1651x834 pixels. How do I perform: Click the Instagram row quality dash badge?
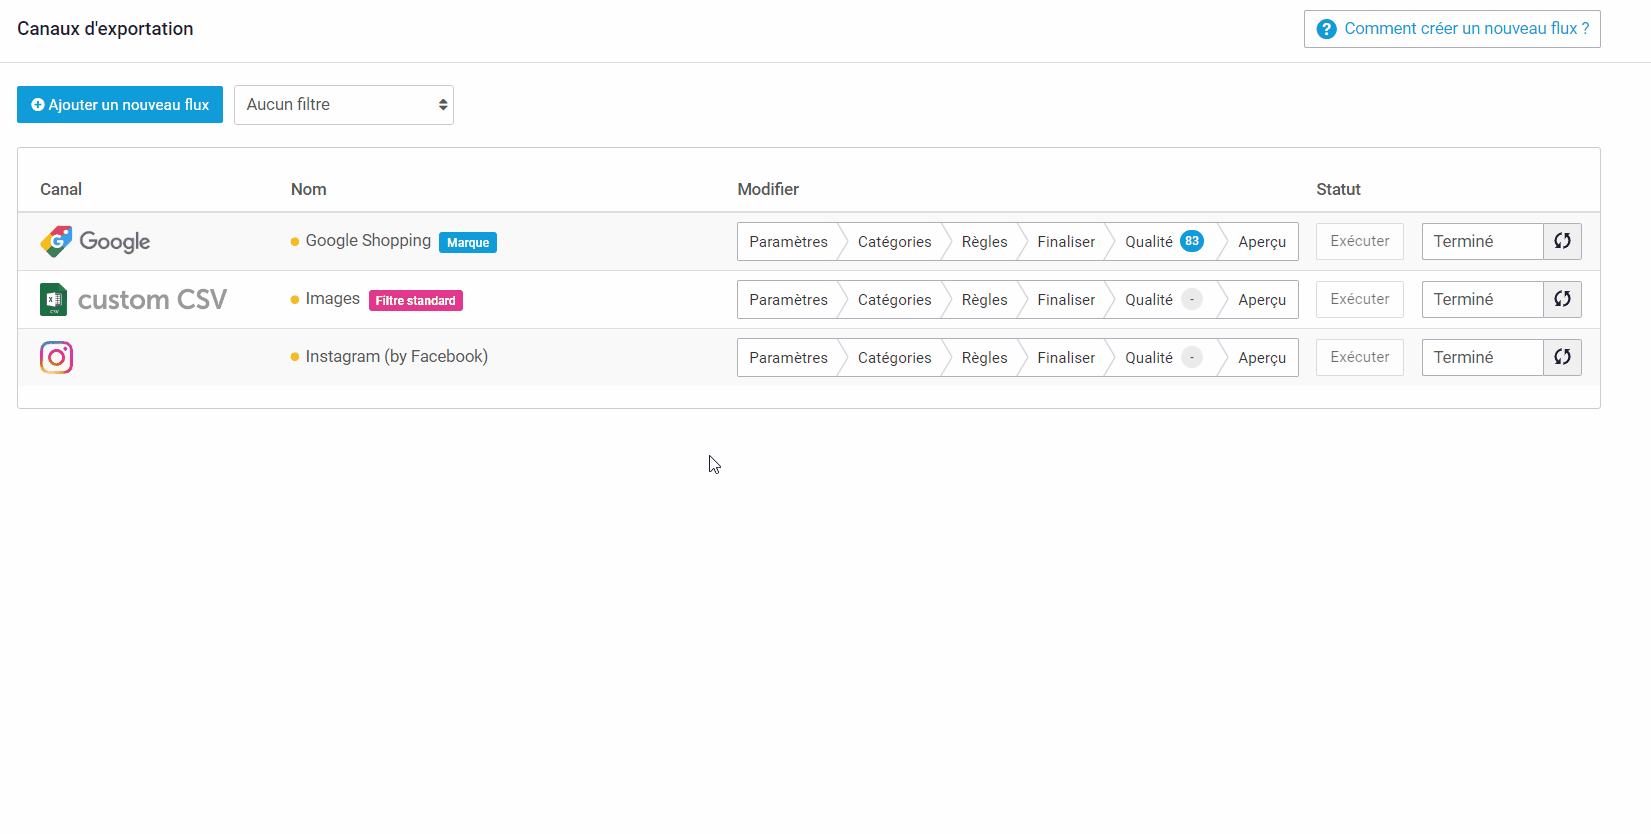pyautogui.click(x=1192, y=357)
